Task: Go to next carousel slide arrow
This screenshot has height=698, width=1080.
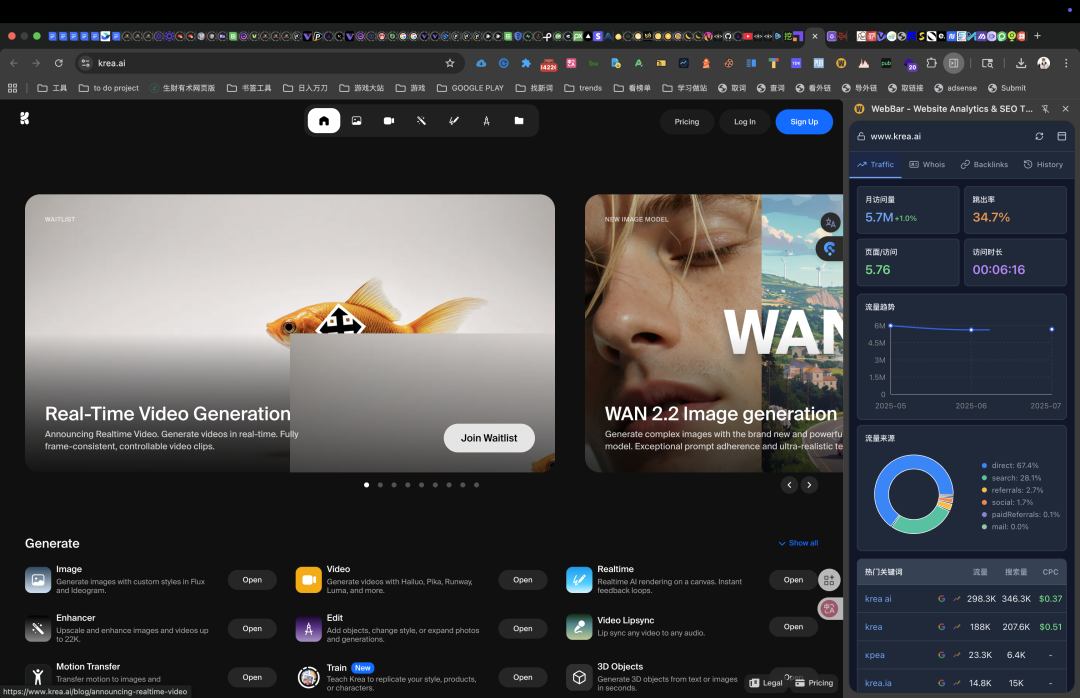Action: click(809, 485)
